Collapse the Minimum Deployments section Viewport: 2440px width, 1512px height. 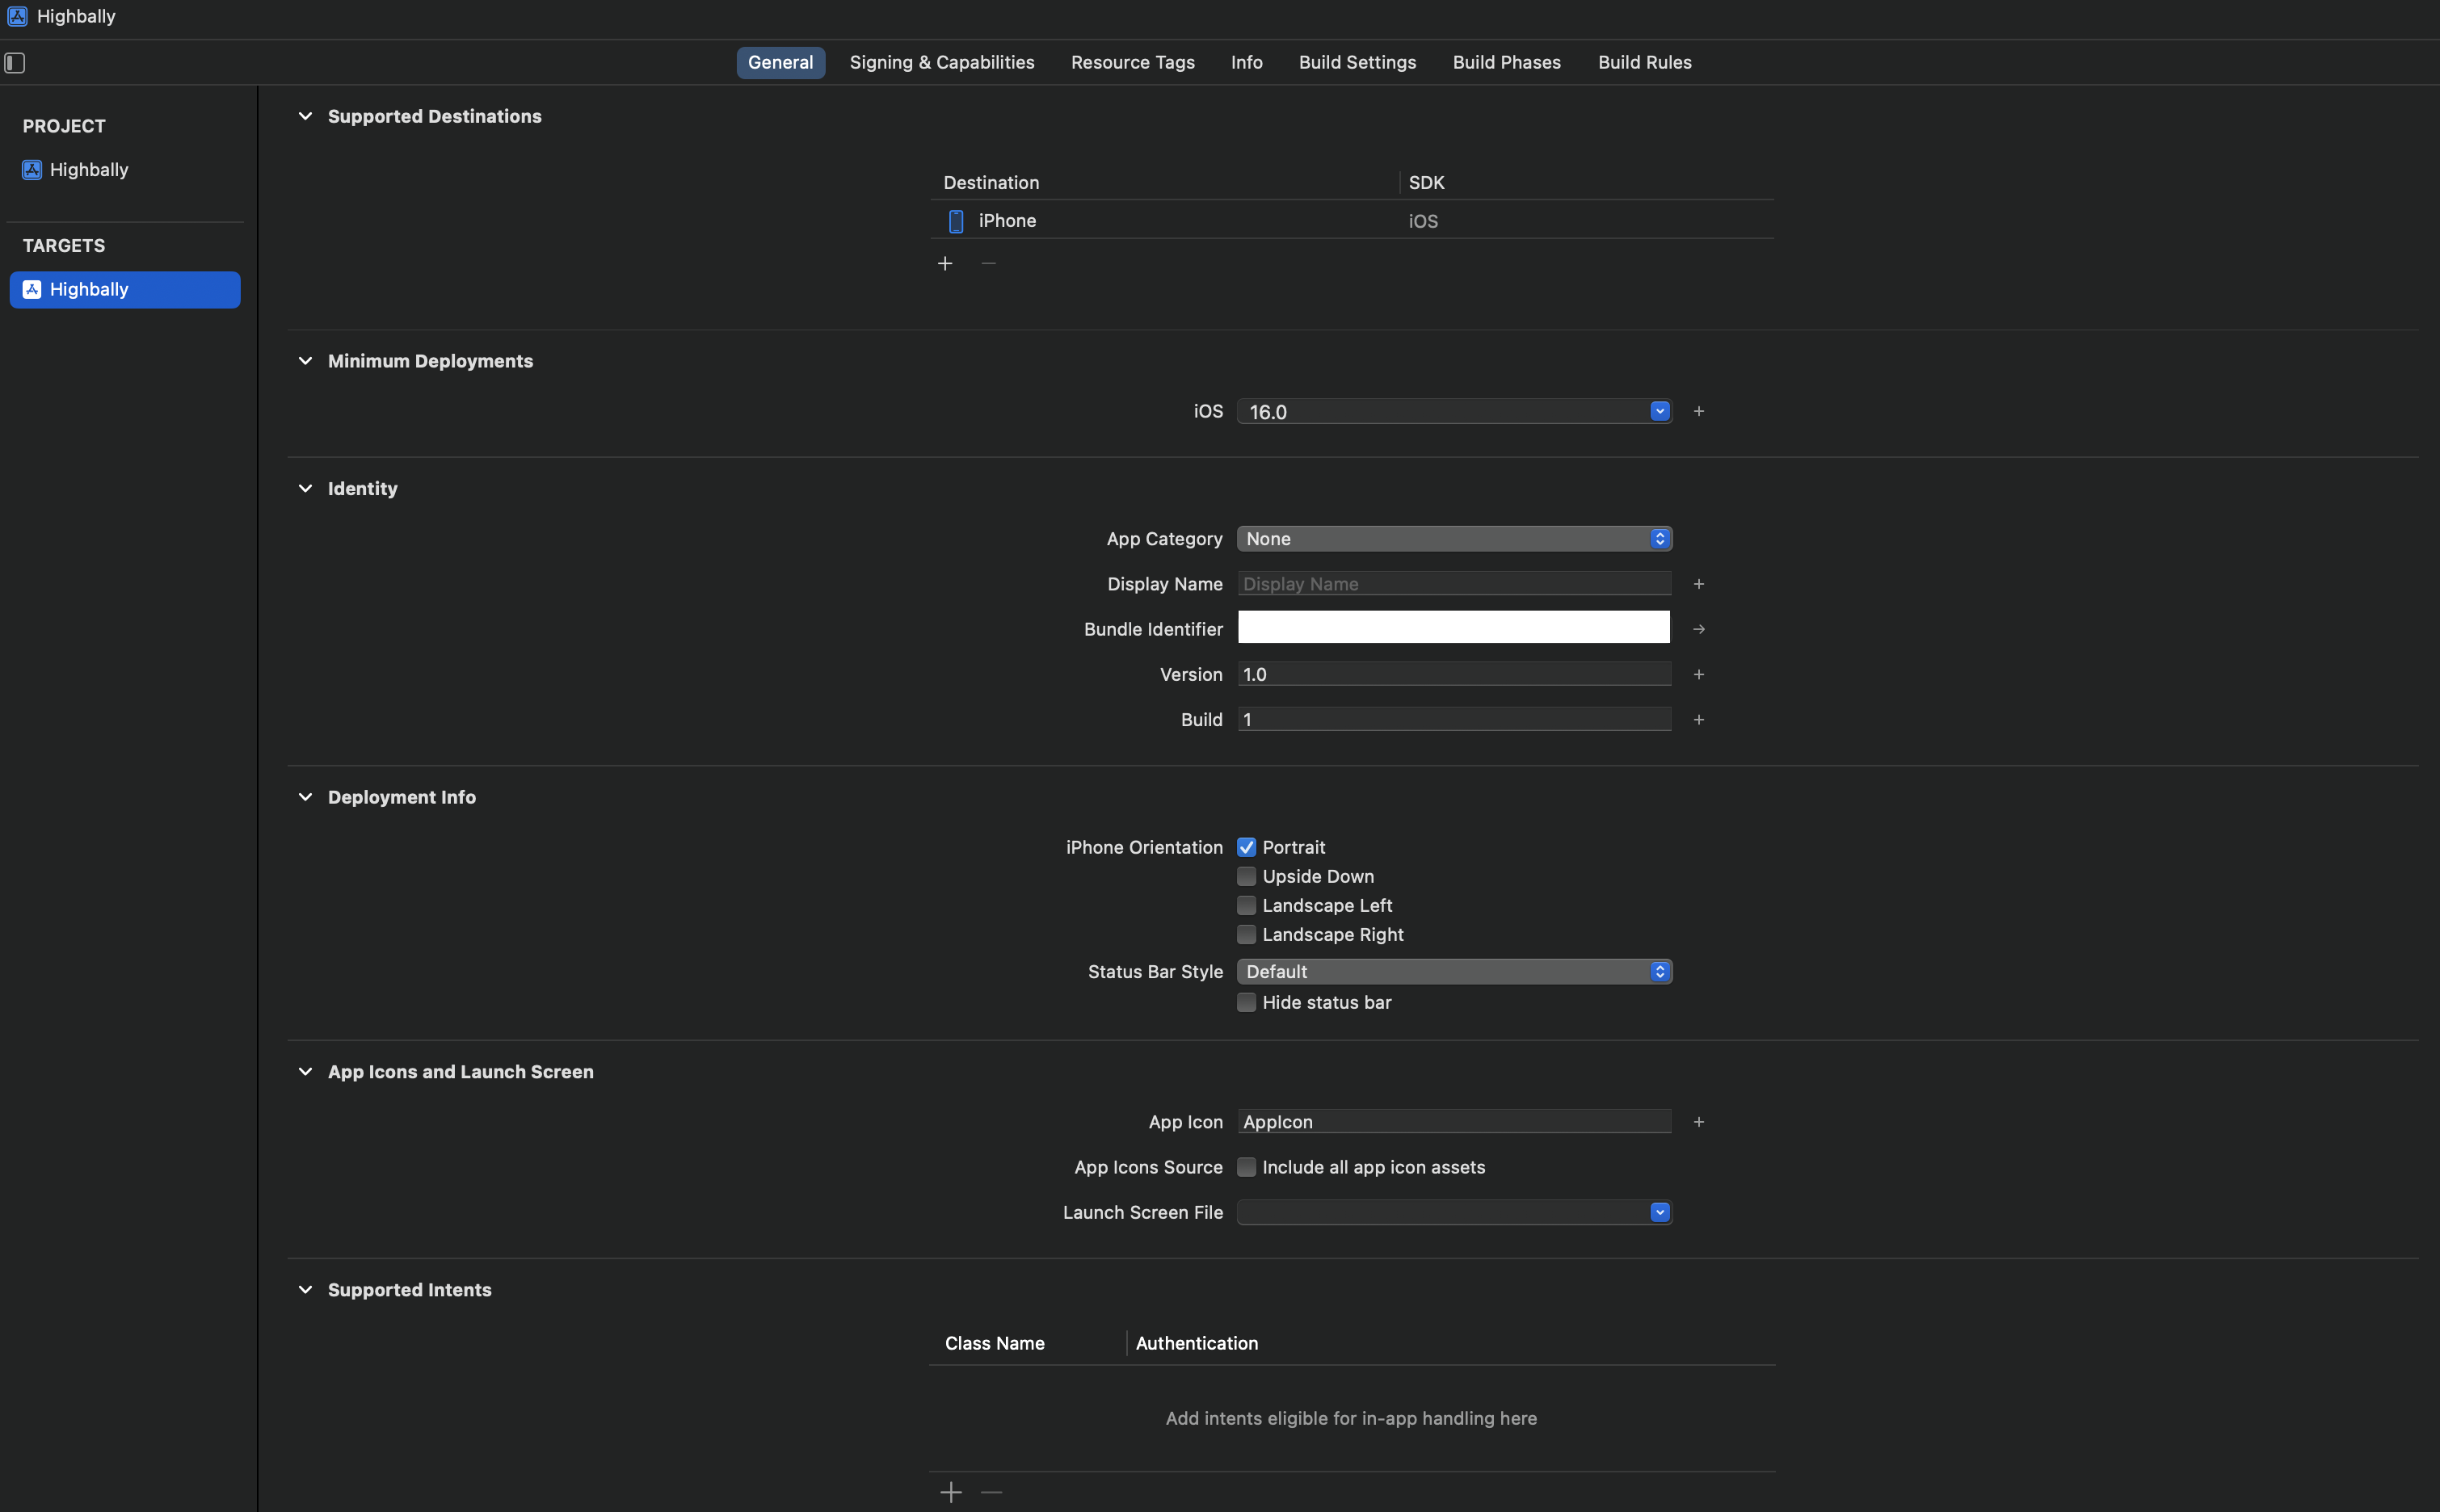click(x=305, y=361)
